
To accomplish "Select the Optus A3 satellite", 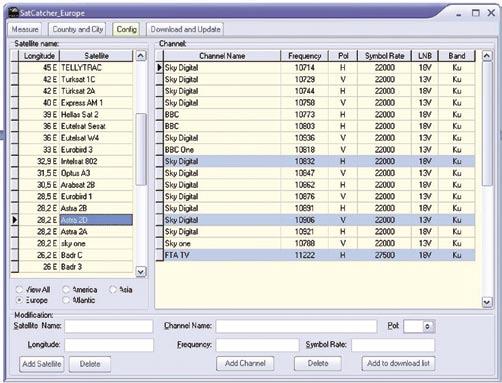I will [x=76, y=173].
